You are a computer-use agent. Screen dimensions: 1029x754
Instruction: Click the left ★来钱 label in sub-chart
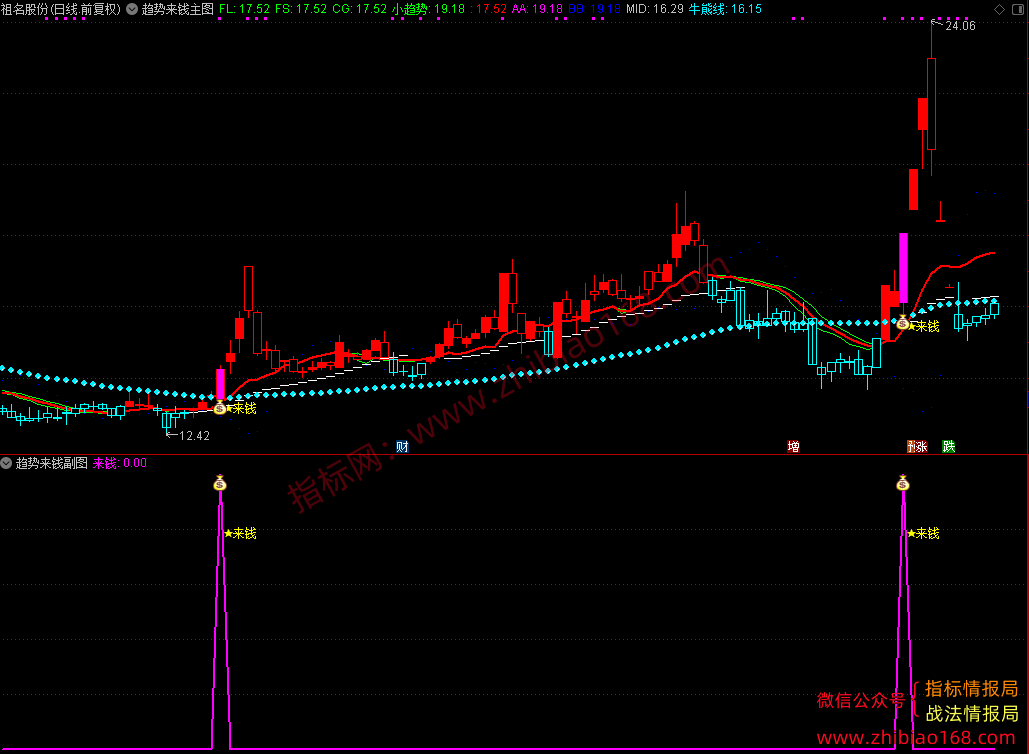coord(240,534)
